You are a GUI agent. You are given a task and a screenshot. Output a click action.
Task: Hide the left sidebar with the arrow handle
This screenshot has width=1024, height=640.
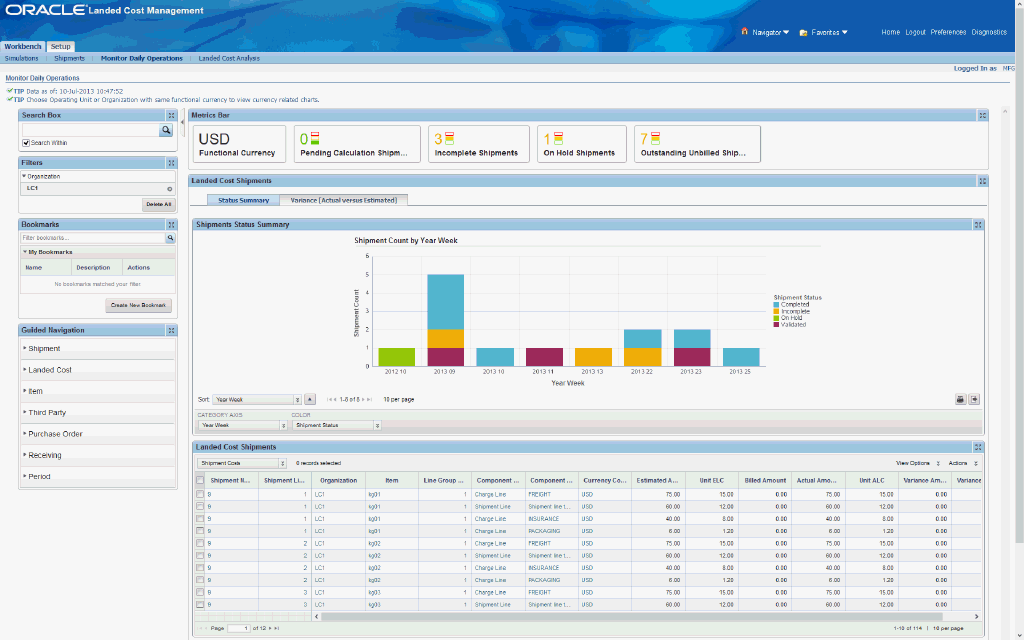(x=183, y=122)
